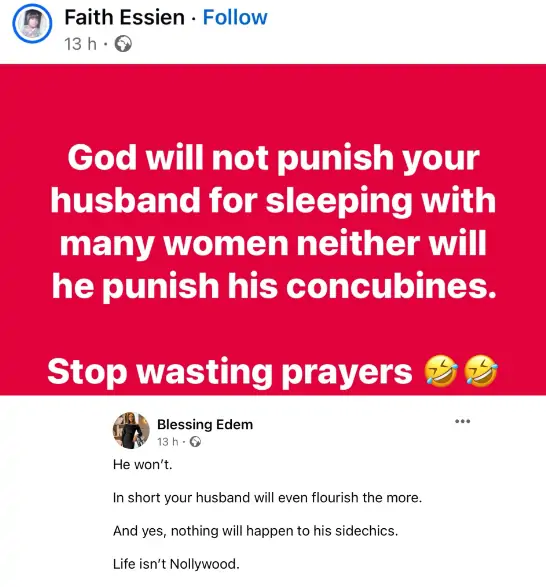Follow Faith Essien

tap(235, 17)
